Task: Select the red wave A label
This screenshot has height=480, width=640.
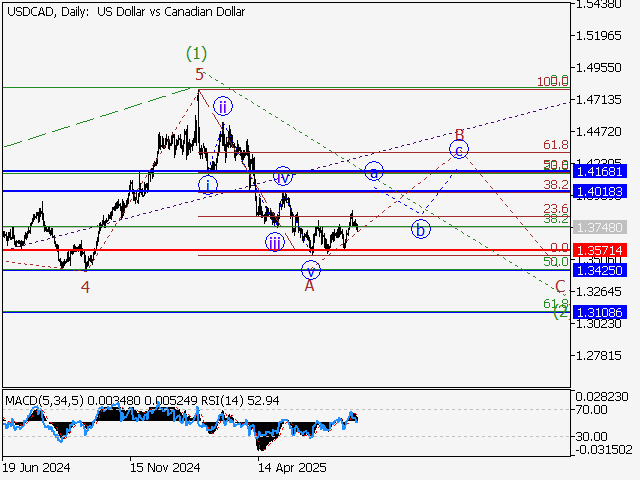Action: pos(310,286)
